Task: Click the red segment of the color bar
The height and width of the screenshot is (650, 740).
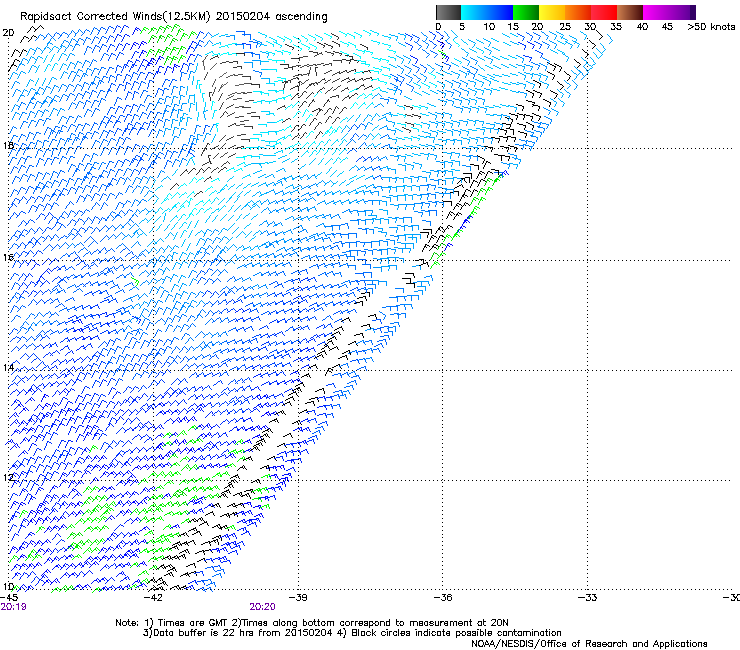Action: point(604,12)
